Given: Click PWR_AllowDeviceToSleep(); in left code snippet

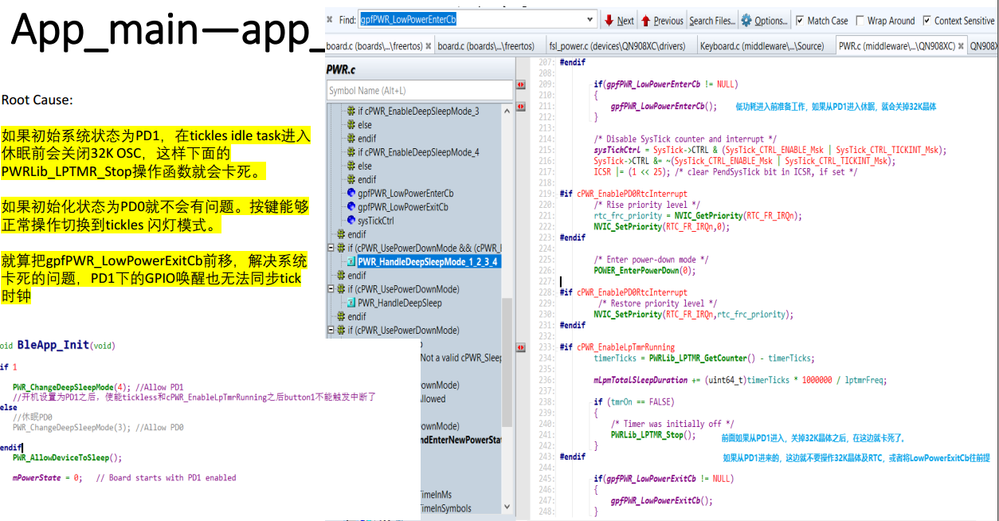Looking at the screenshot, I should point(67,457).
